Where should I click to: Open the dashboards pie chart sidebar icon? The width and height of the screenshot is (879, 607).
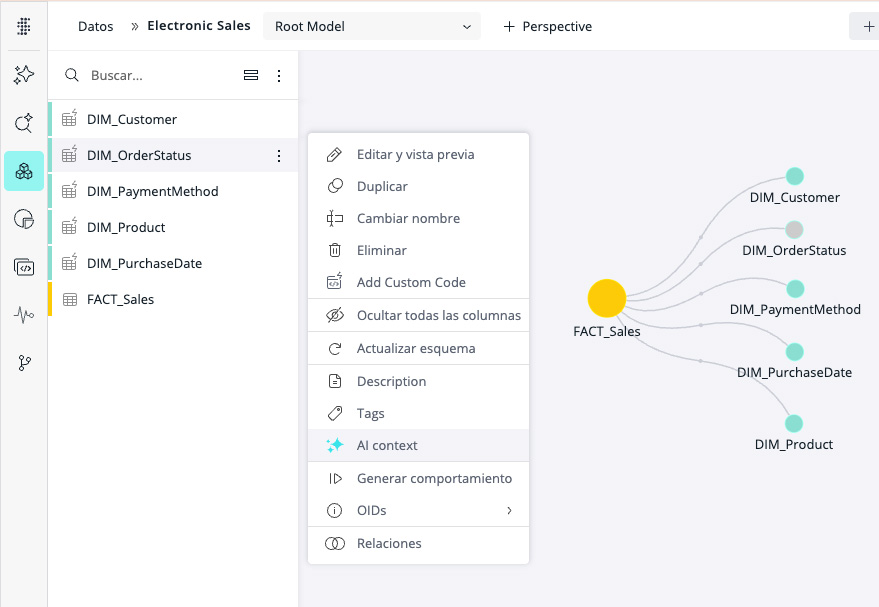pos(24,219)
